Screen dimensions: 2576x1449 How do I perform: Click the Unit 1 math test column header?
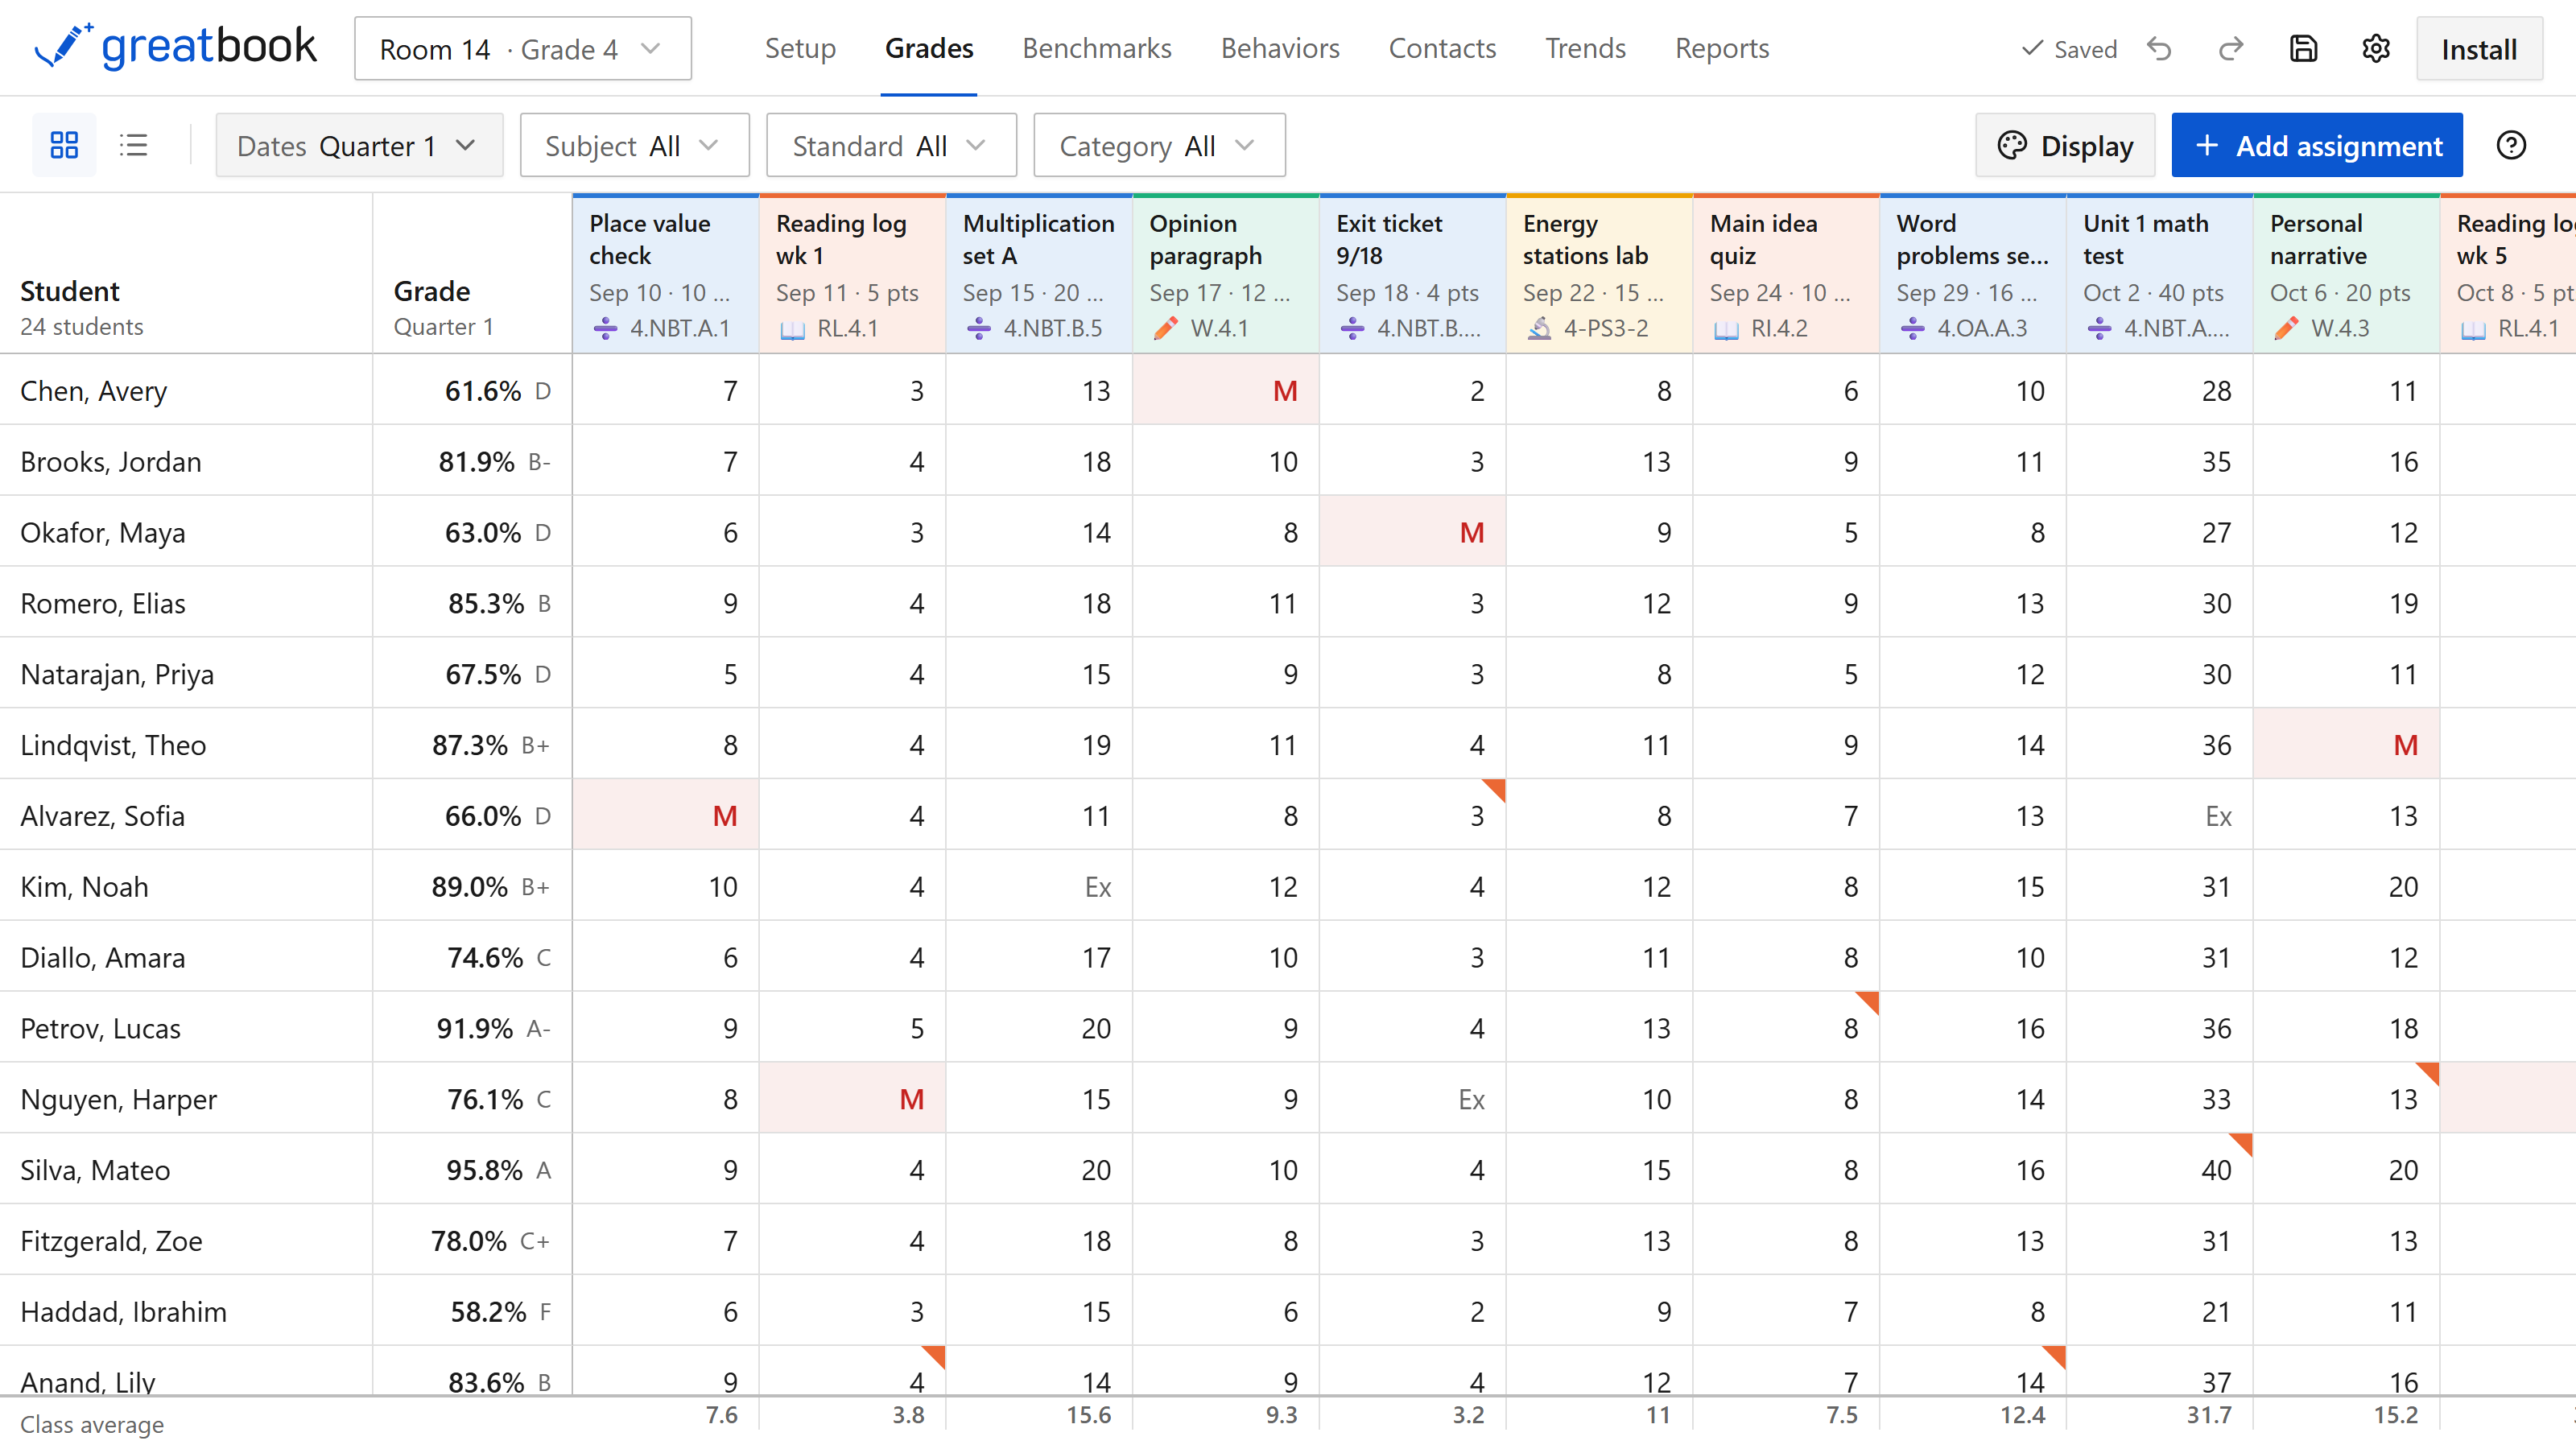pos(2160,274)
